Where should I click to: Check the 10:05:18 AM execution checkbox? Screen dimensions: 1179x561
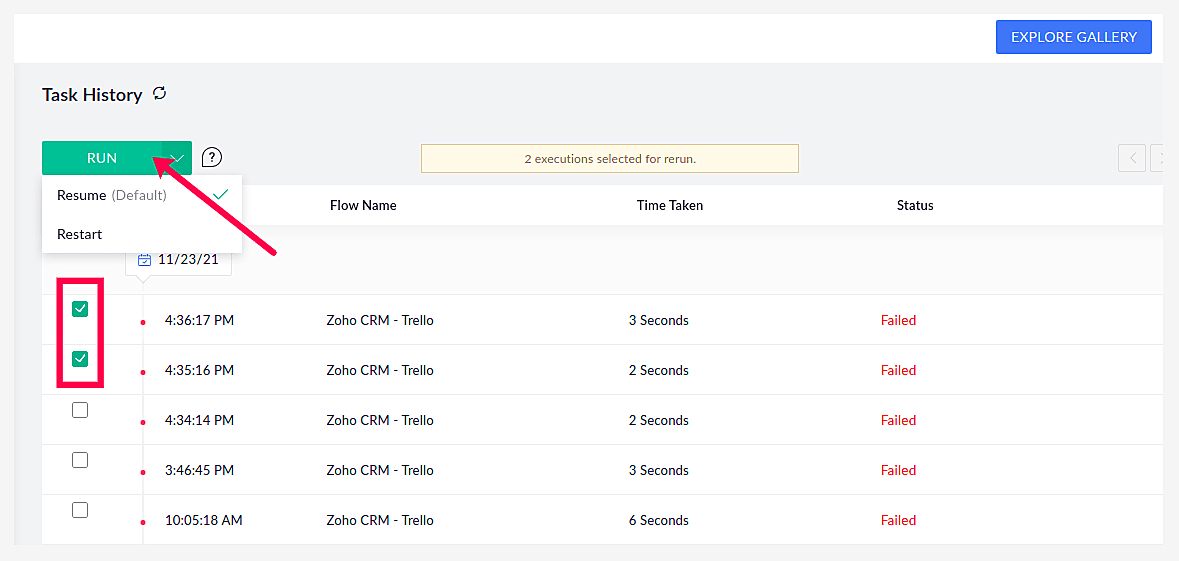pyautogui.click(x=80, y=510)
